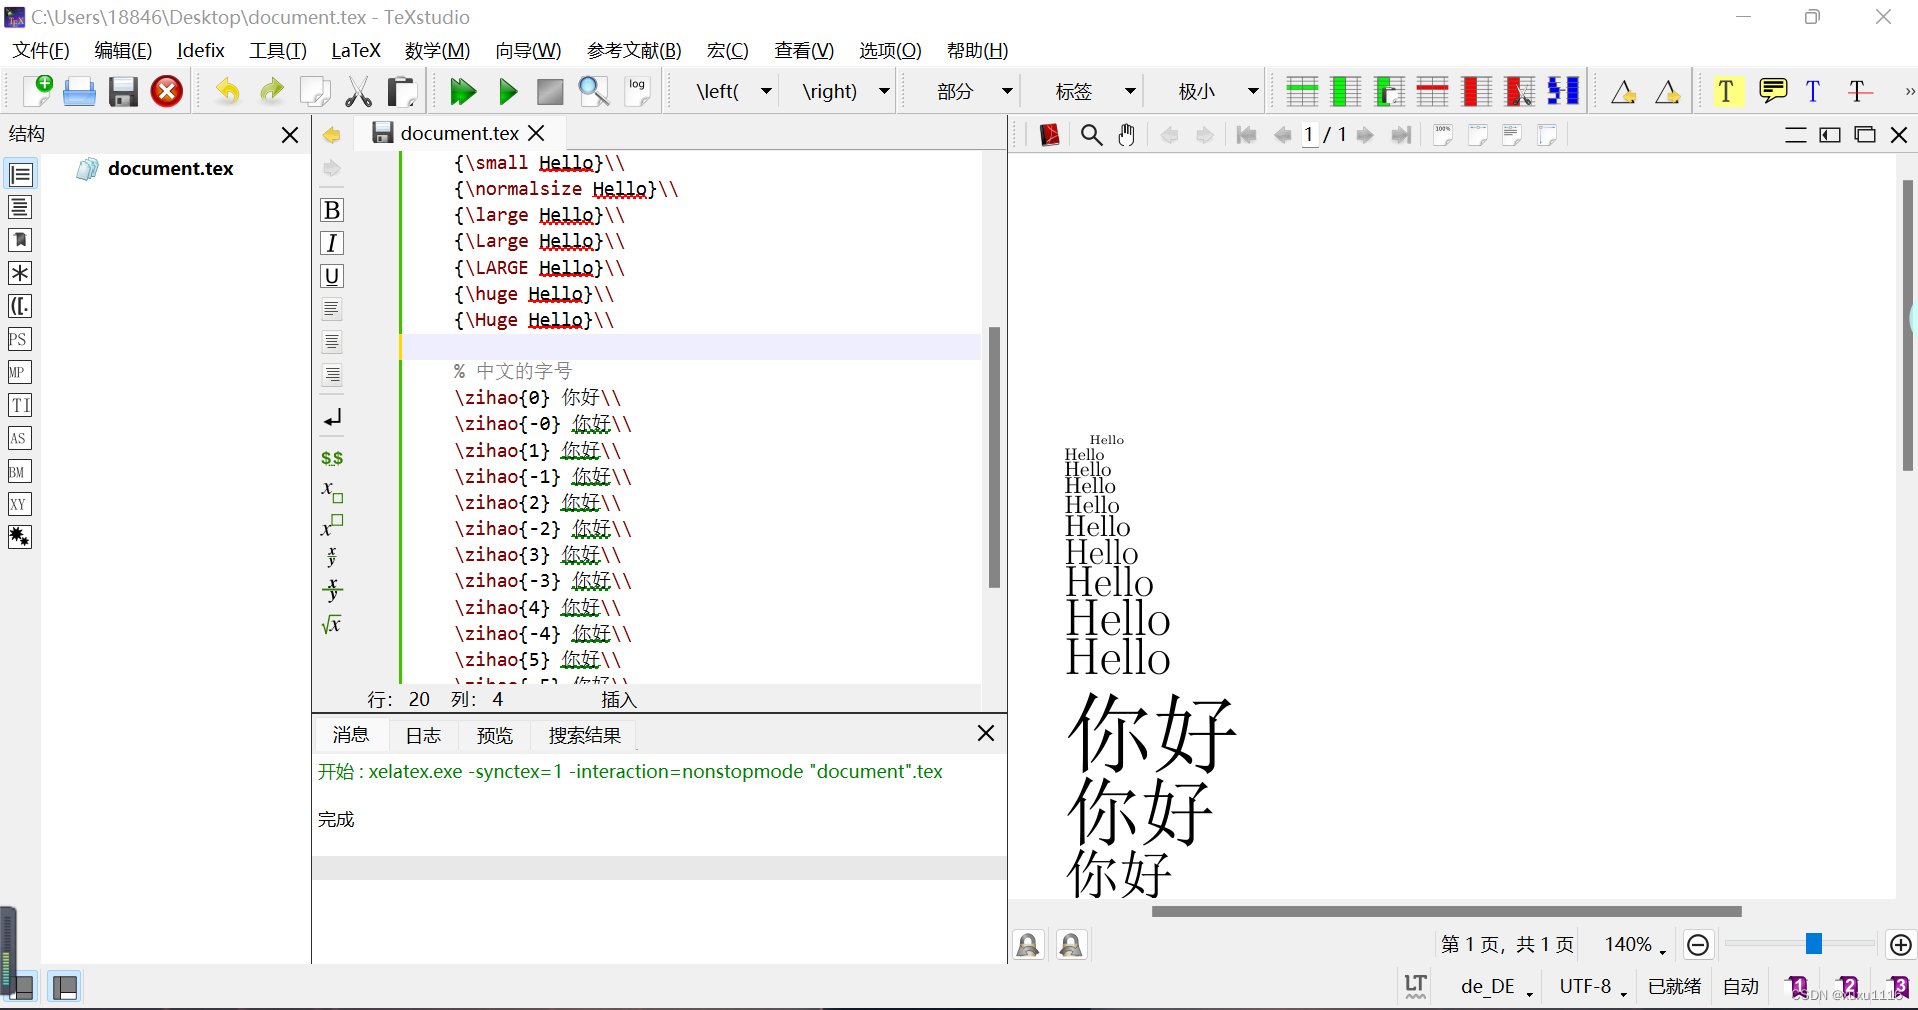Zoom out PDF with the minus button
Viewport: 1918px width, 1010px height.
(x=1698, y=945)
